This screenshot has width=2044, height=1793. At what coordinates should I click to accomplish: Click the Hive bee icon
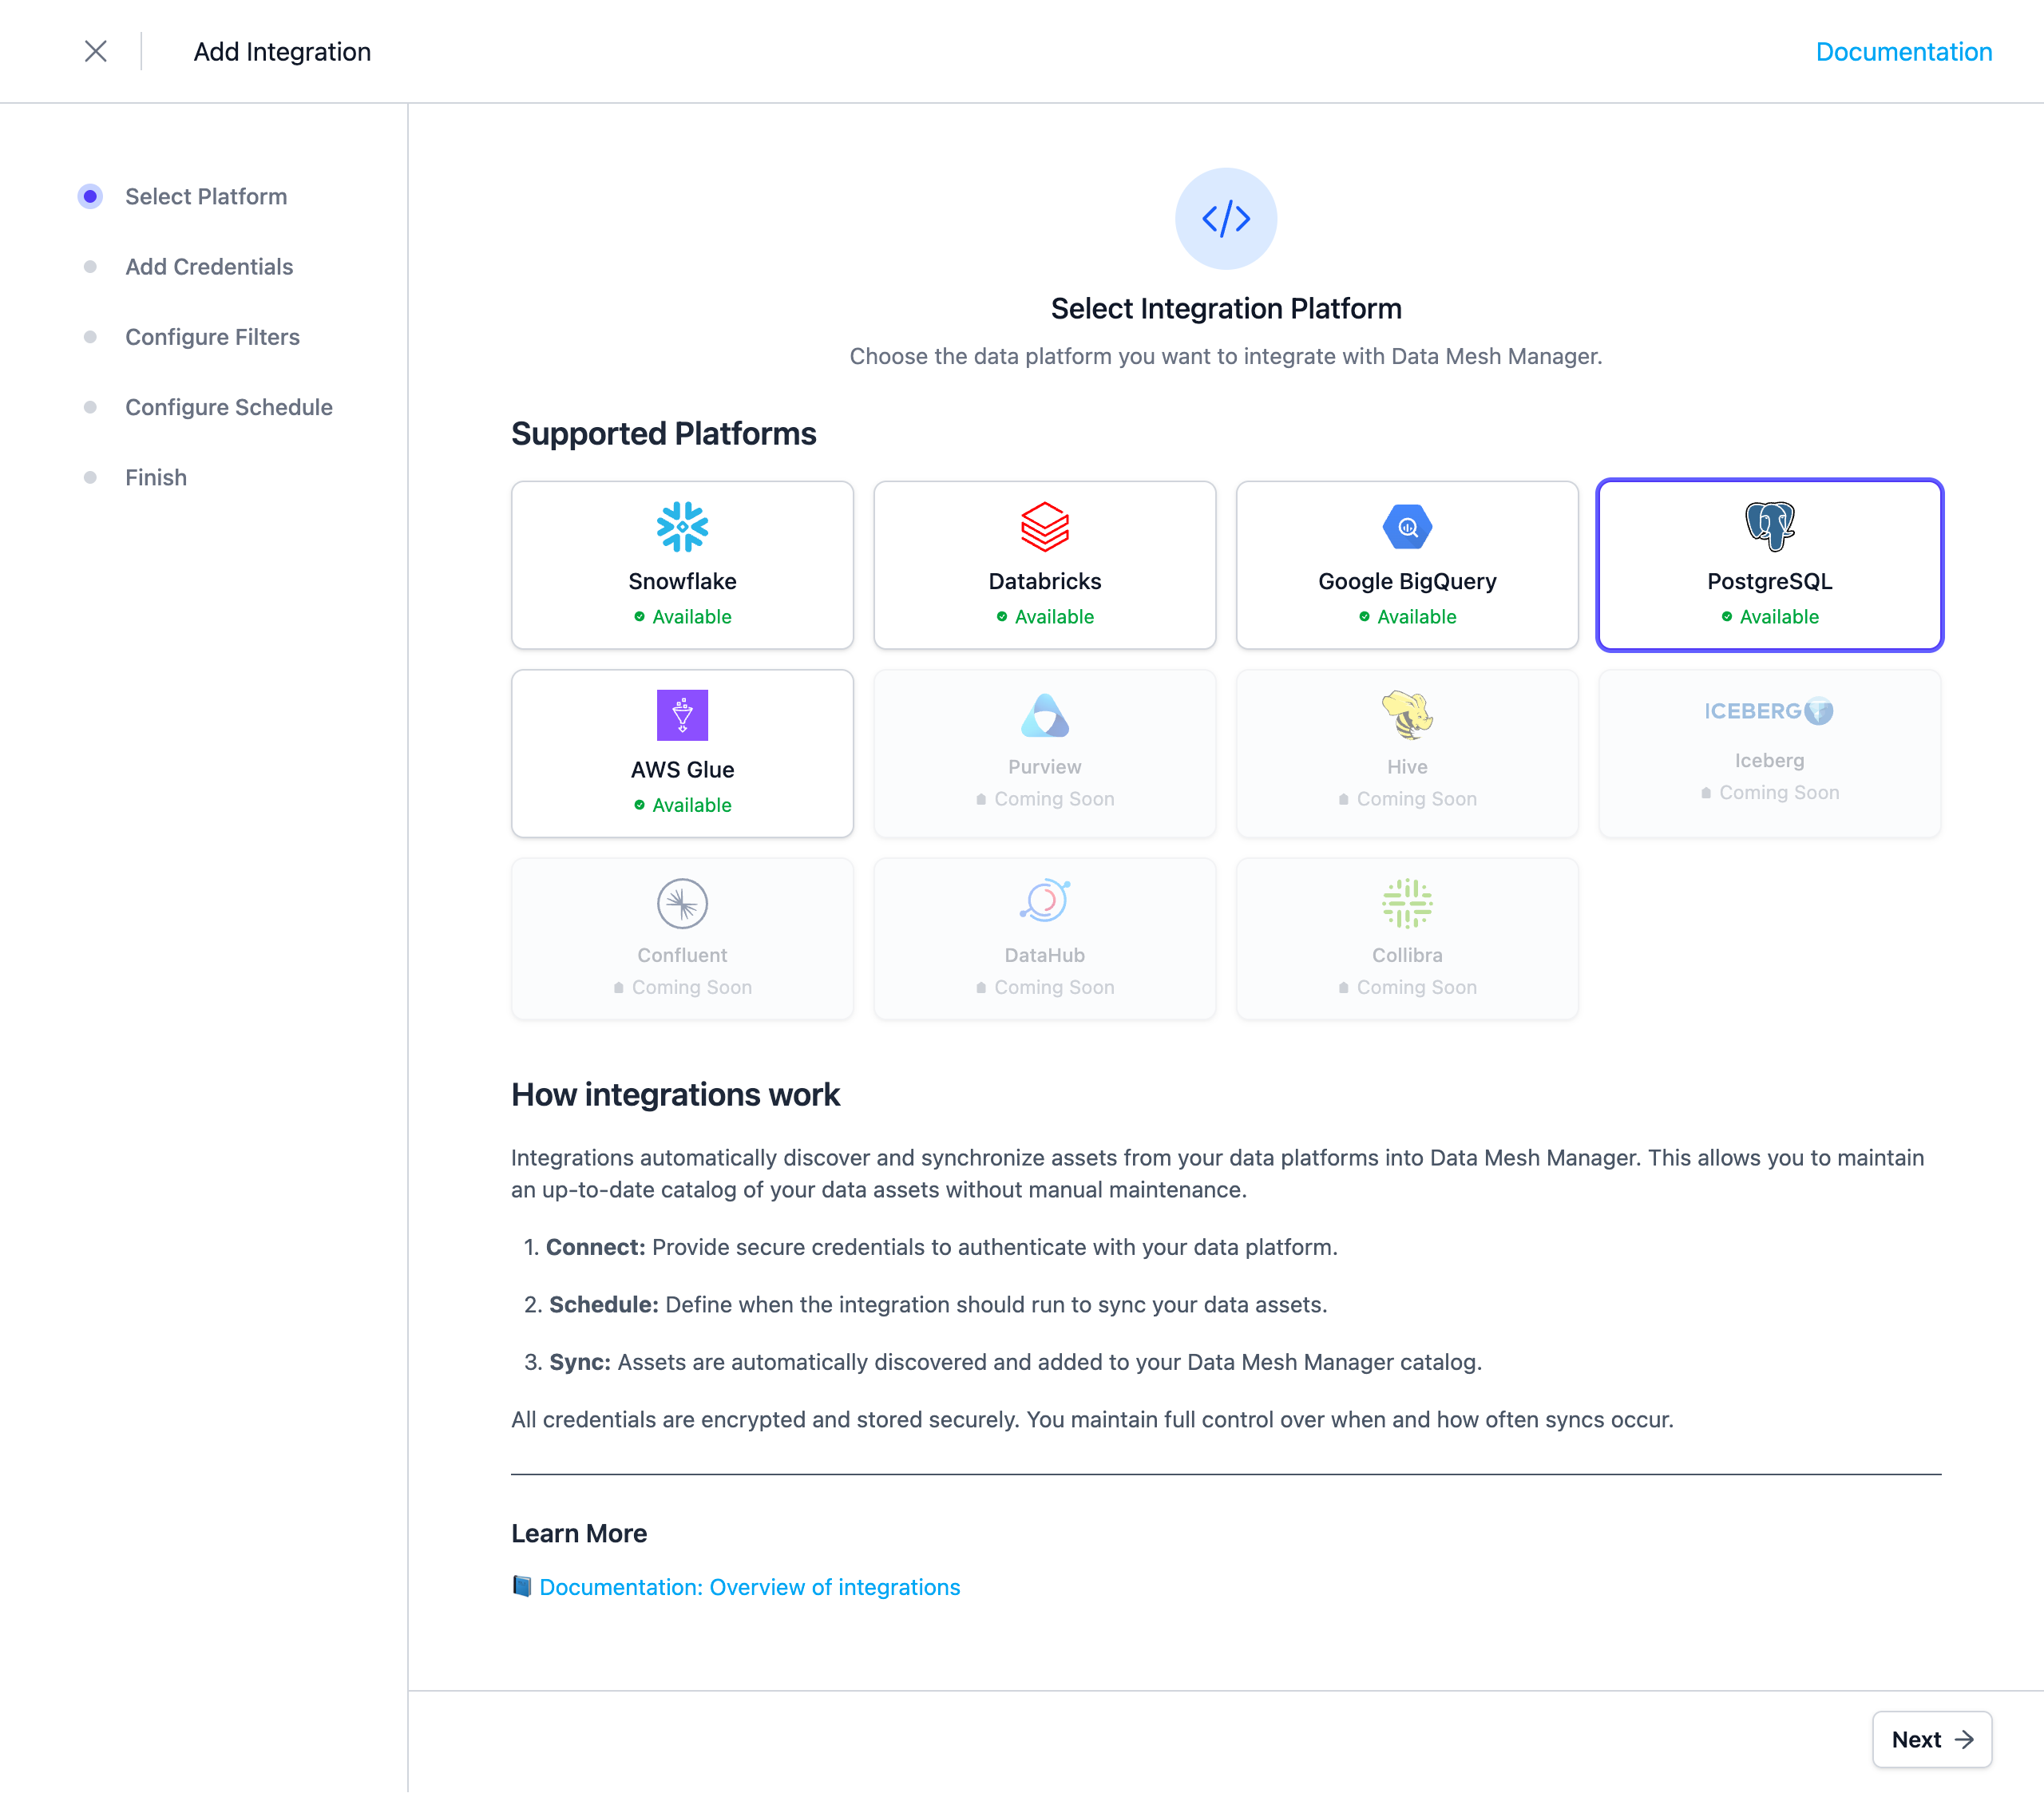(1407, 714)
